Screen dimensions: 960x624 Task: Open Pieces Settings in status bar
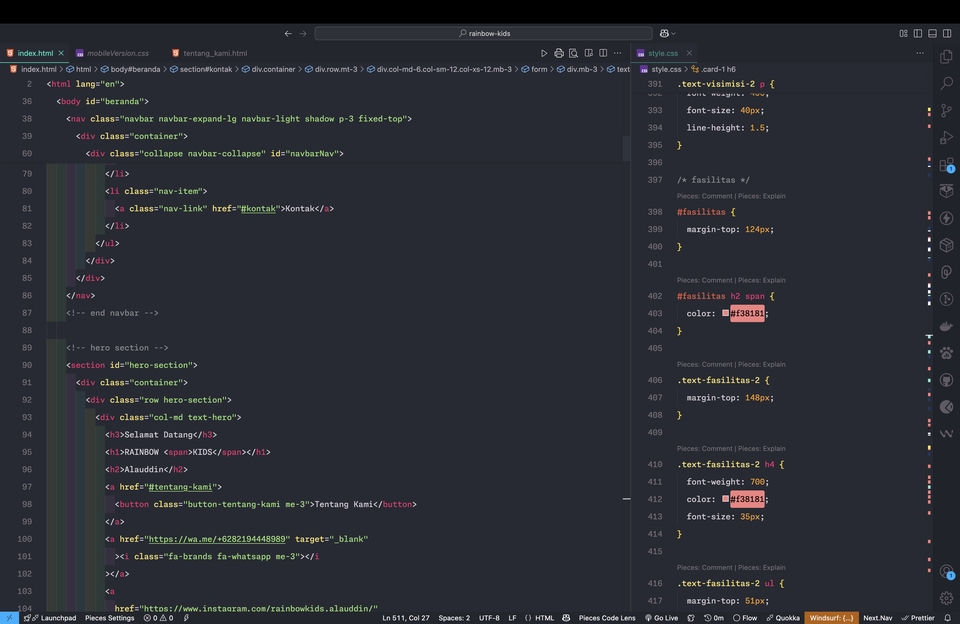(110, 618)
